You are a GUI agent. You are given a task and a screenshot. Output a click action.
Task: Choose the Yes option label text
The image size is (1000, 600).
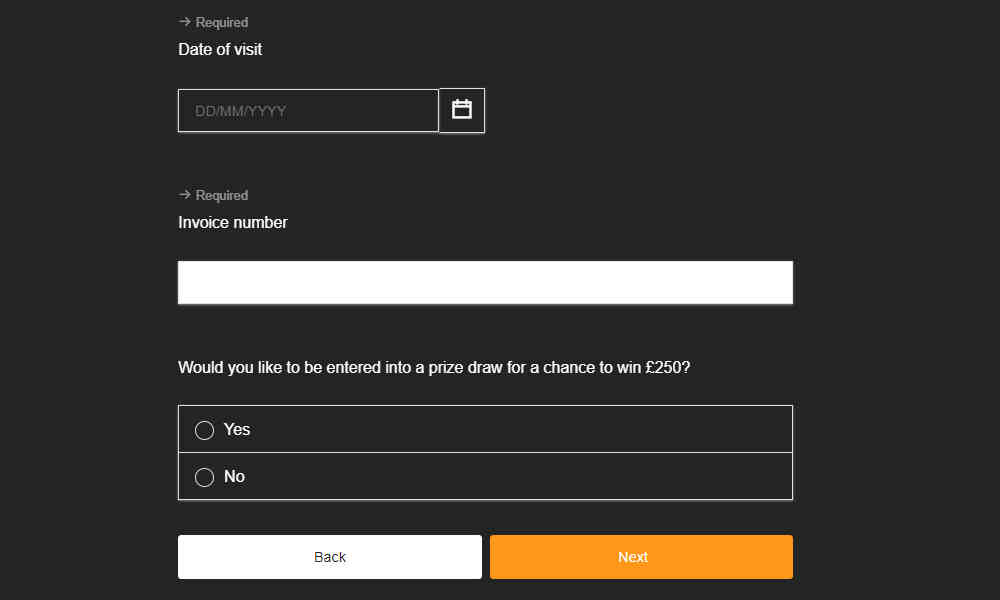237,429
